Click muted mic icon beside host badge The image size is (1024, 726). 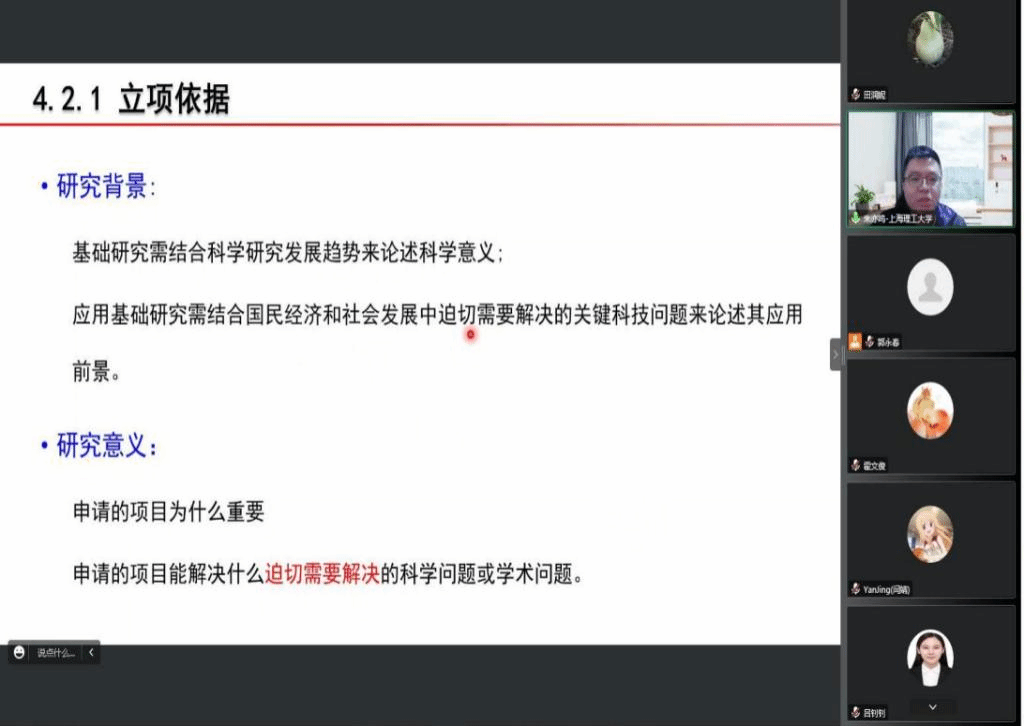point(869,342)
